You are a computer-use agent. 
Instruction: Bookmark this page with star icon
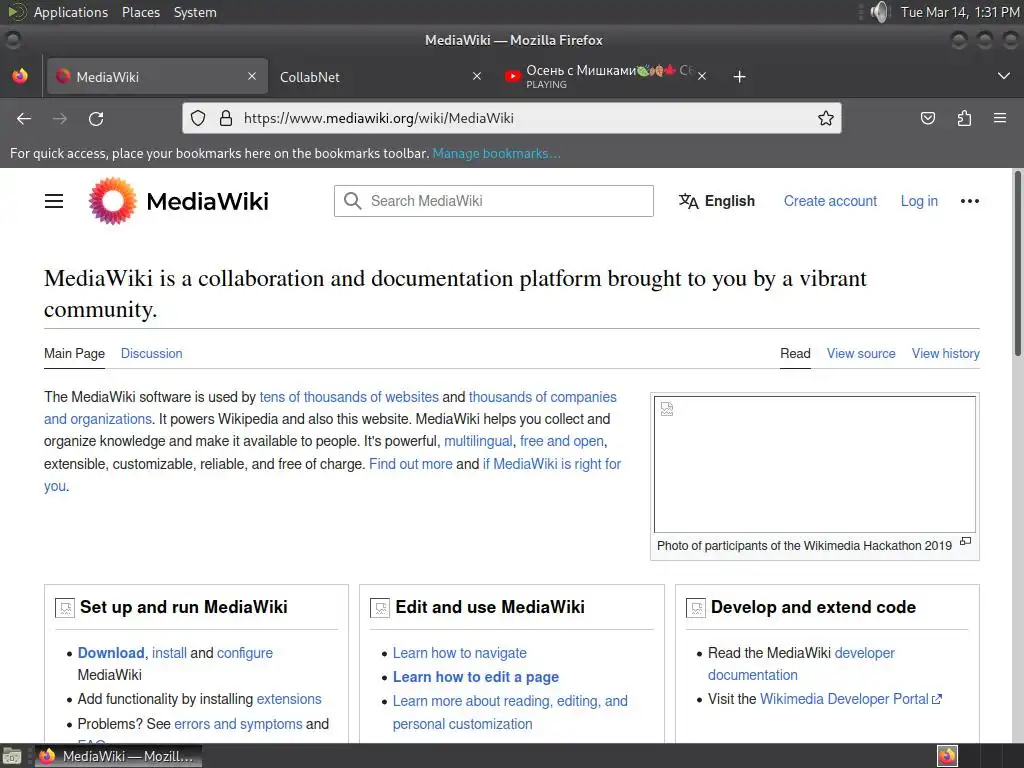pos(825,118)
